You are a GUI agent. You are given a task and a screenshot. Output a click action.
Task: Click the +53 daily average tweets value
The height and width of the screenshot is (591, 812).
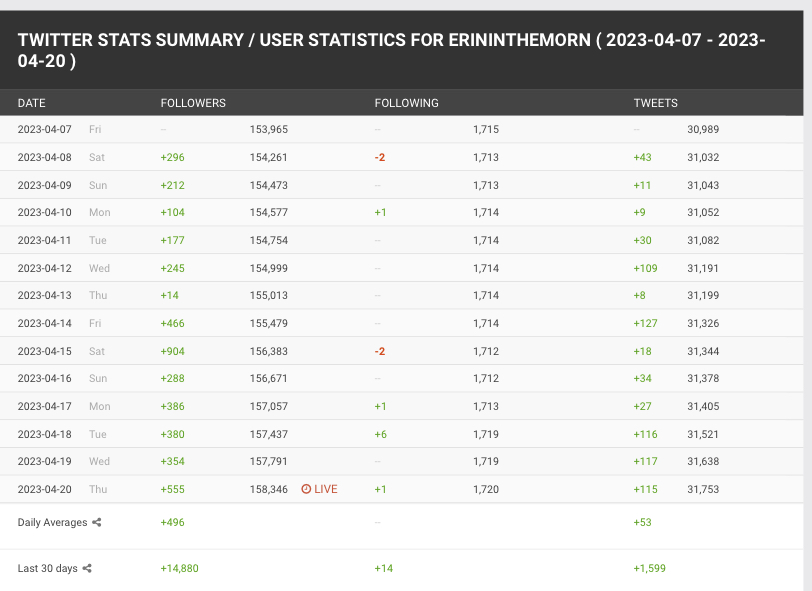[x=643, y=522]
